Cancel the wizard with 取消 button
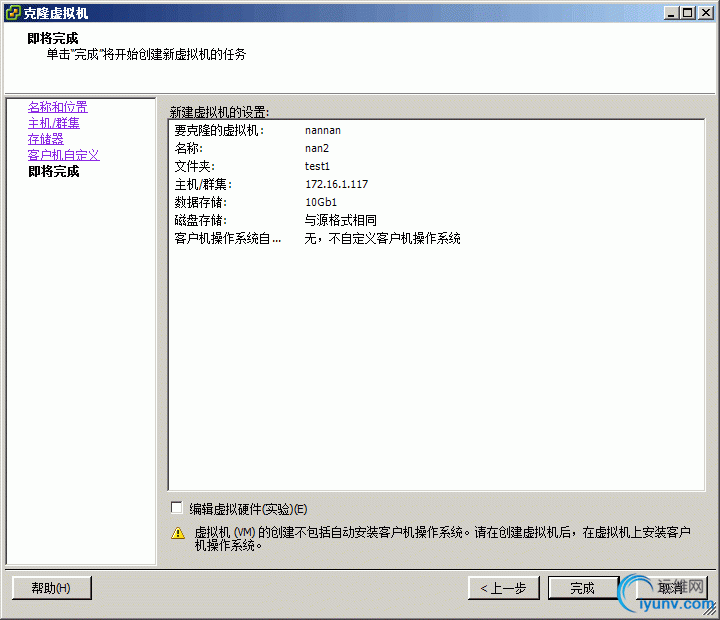Viewport: 720px width, 620px height. click(670, 587)
